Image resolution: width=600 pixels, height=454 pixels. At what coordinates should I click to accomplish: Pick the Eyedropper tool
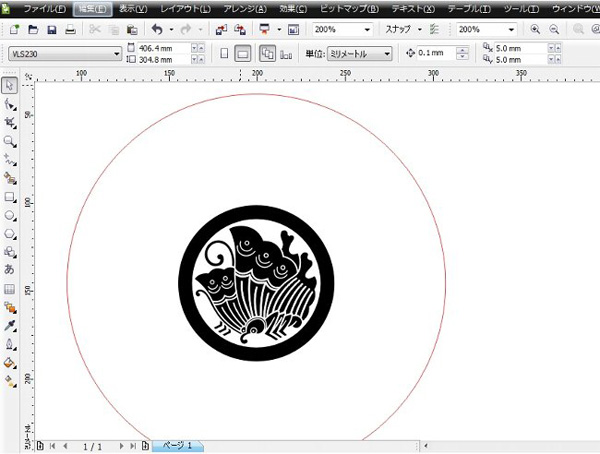coord(10,325)
